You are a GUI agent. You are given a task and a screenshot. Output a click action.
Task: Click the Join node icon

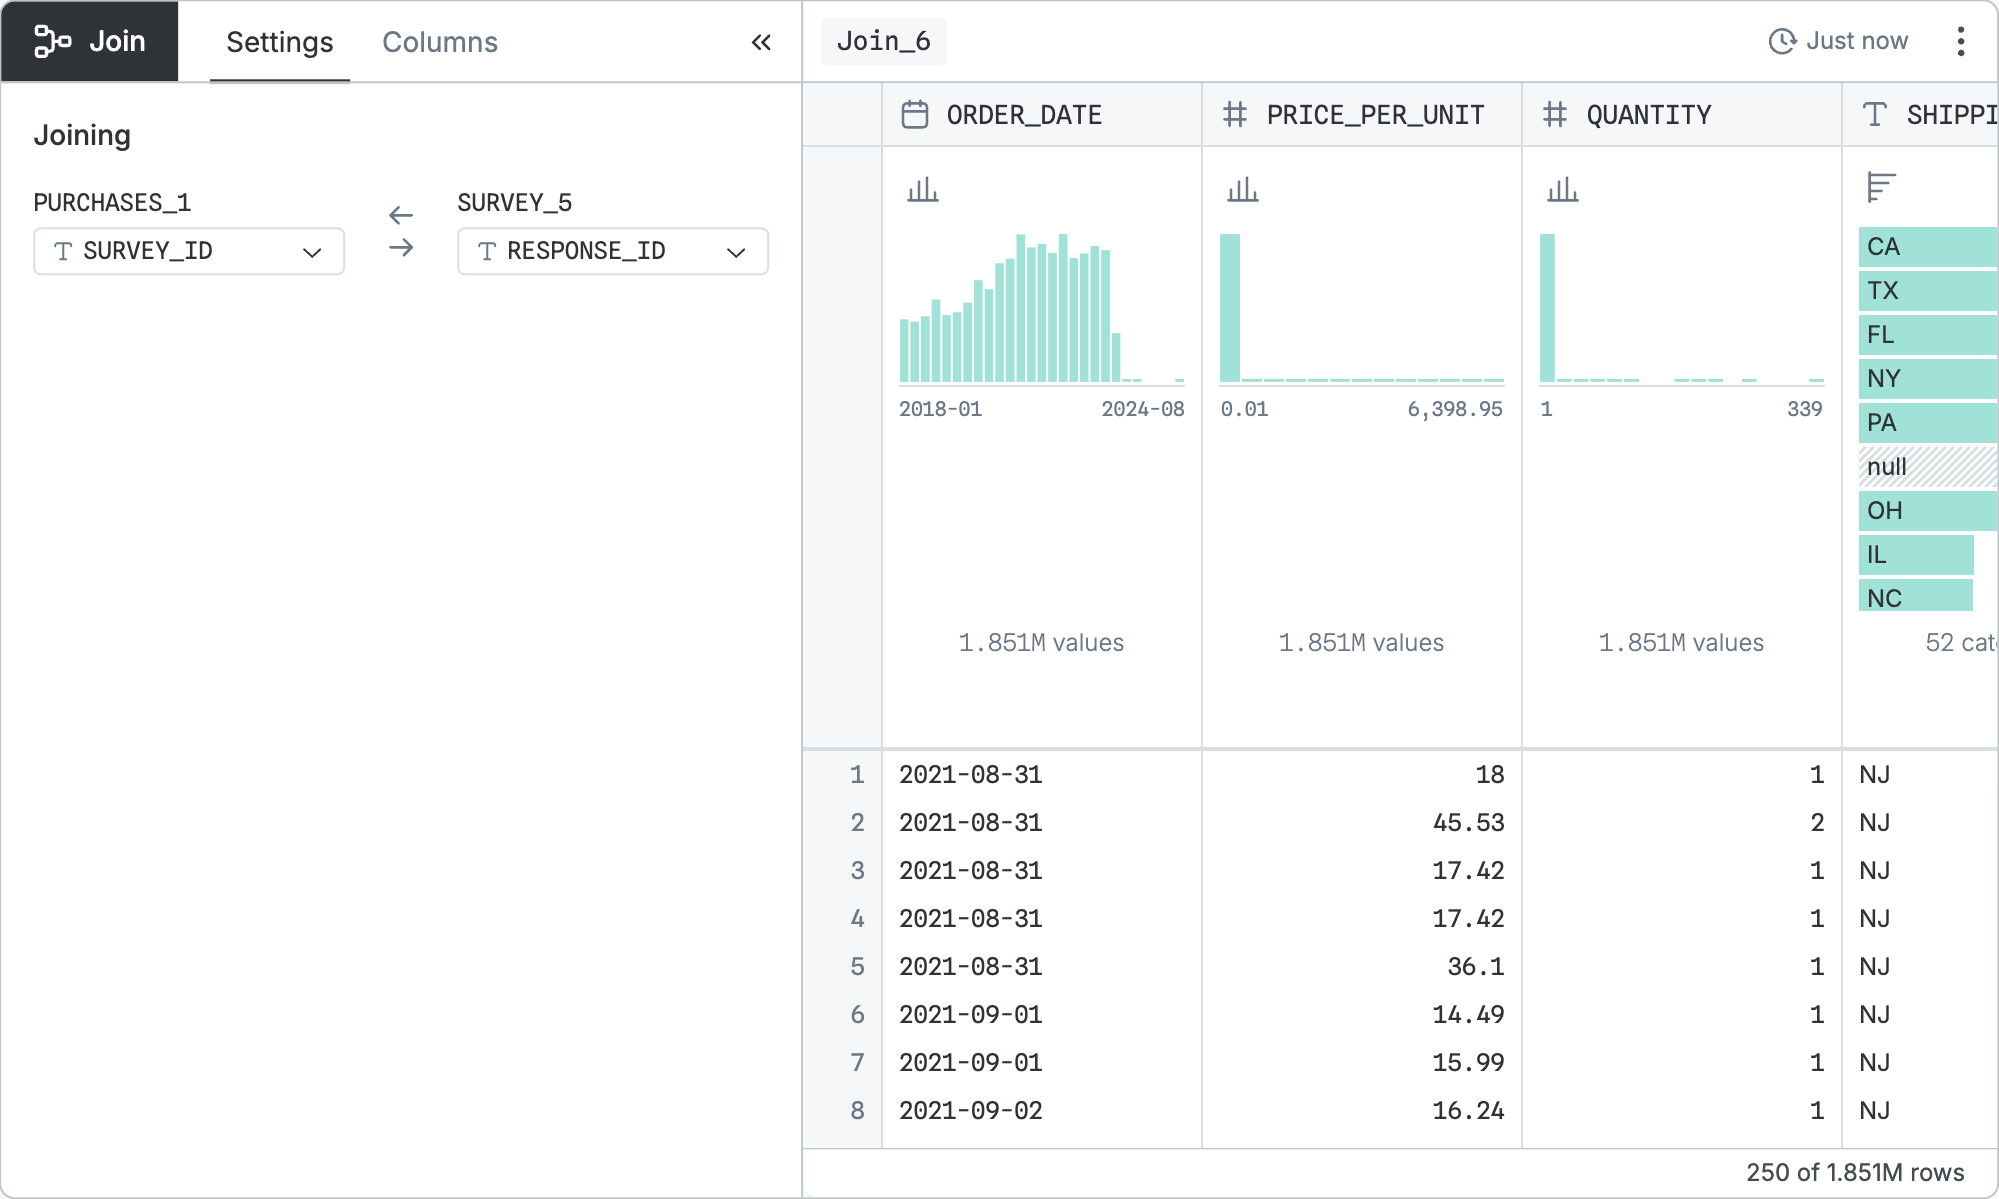tap(52, 41)
